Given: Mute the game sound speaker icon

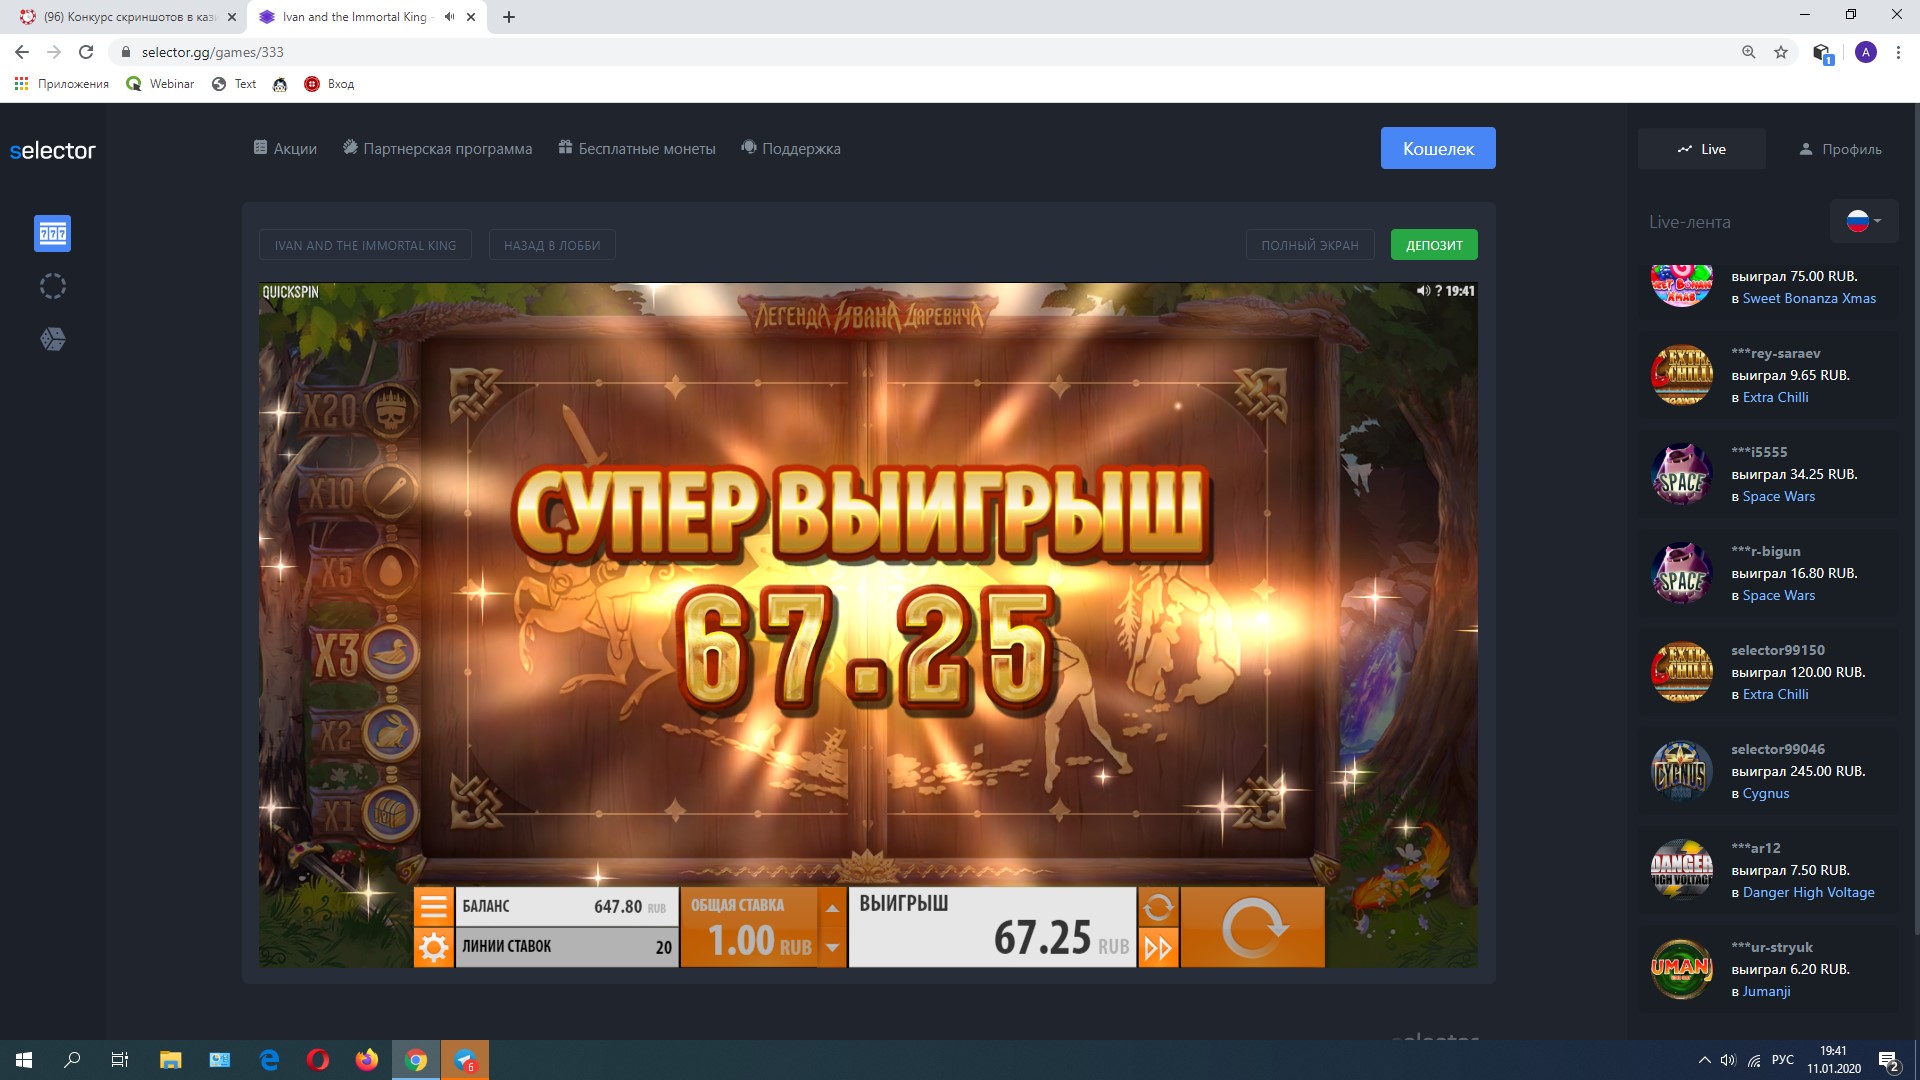Looking at the screenshot, I should tap(1423, 291).
